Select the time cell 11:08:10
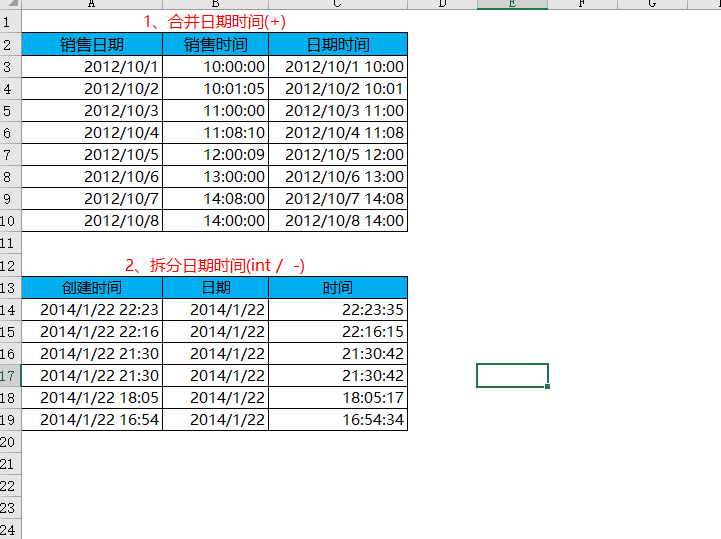Screen dimensions: 721x539 (215, 133)
